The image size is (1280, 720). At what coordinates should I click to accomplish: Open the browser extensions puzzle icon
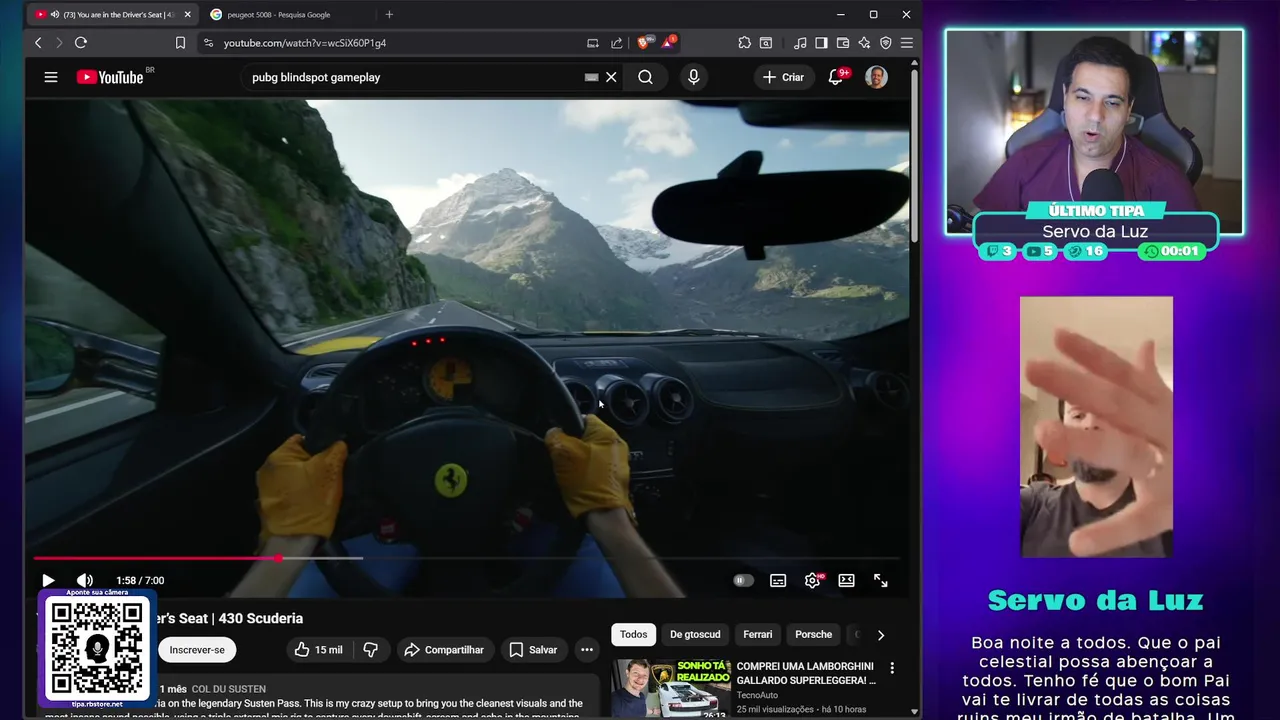[744, 43]
